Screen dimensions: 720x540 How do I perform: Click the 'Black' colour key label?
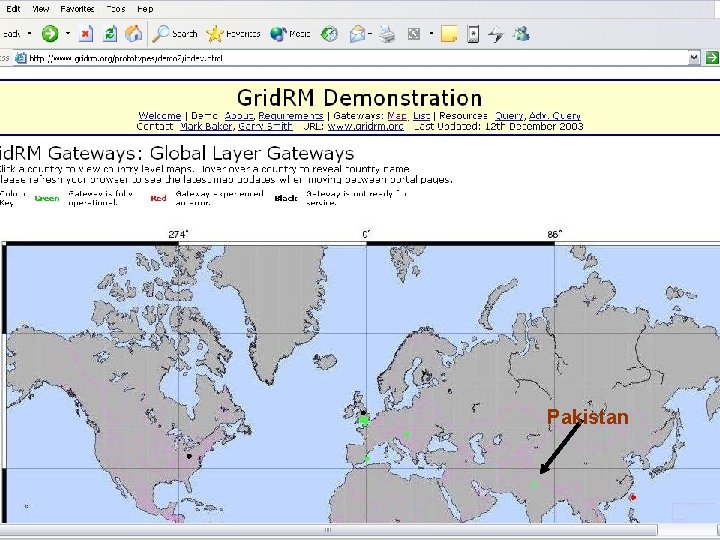click(286, 198)
